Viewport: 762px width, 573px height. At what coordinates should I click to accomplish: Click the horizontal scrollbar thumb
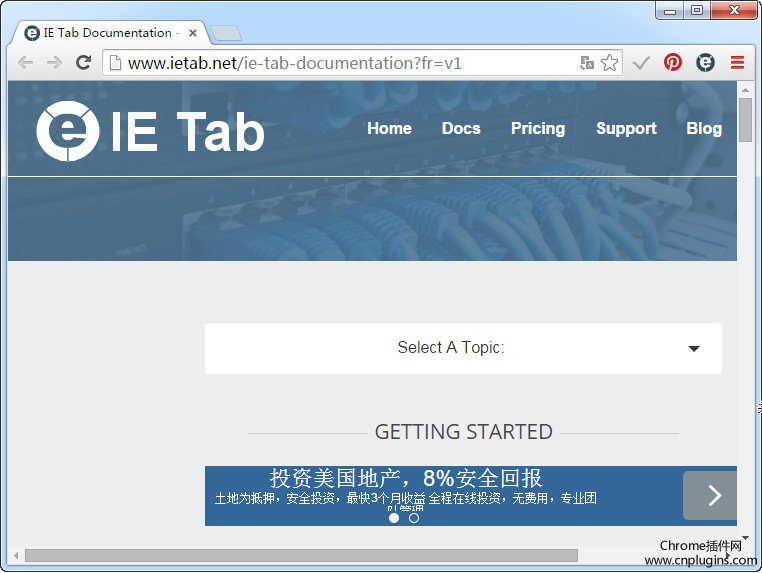coord(301,555)
